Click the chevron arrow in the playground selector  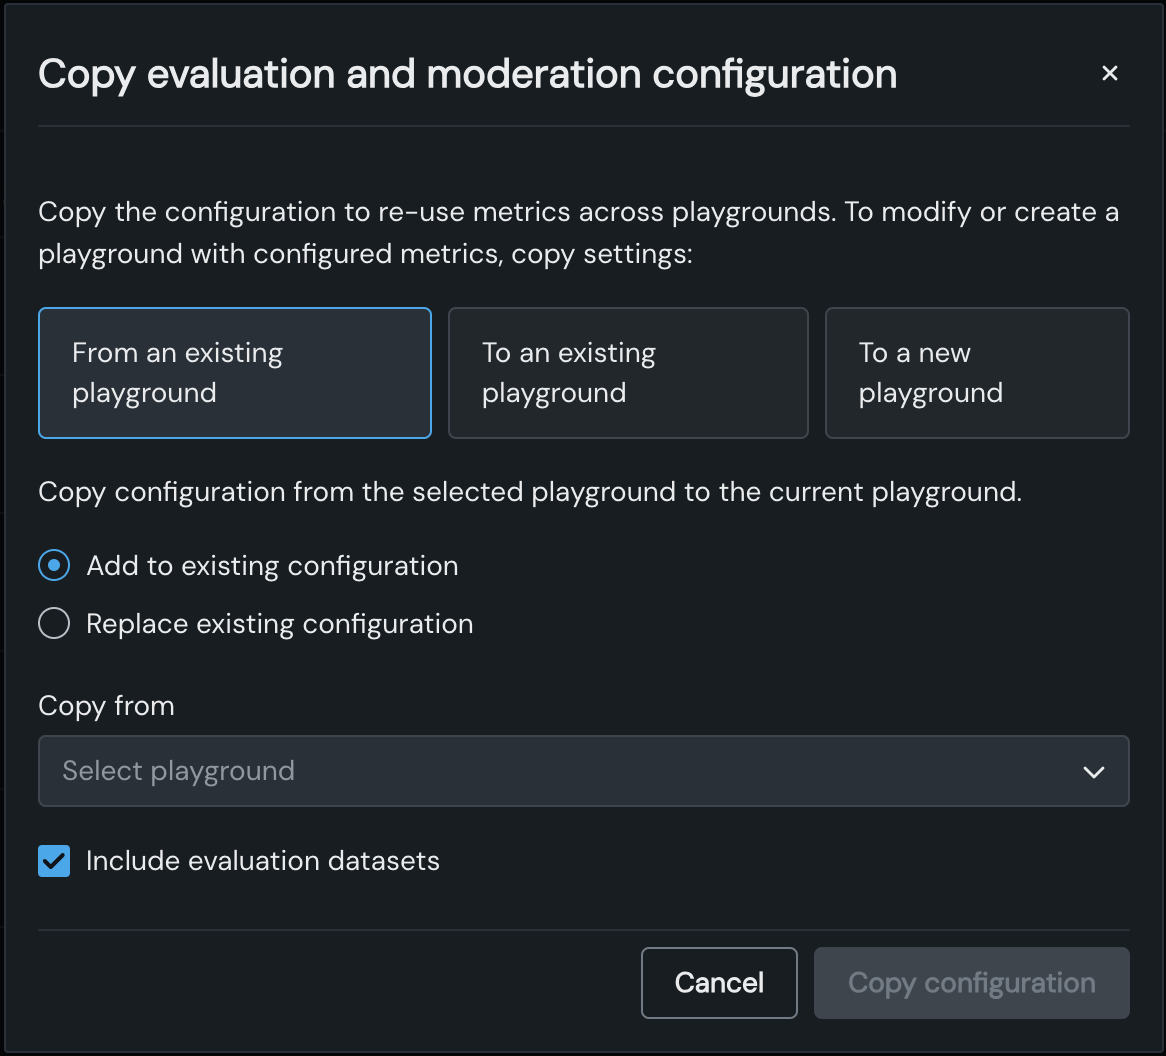point(1093,771)
